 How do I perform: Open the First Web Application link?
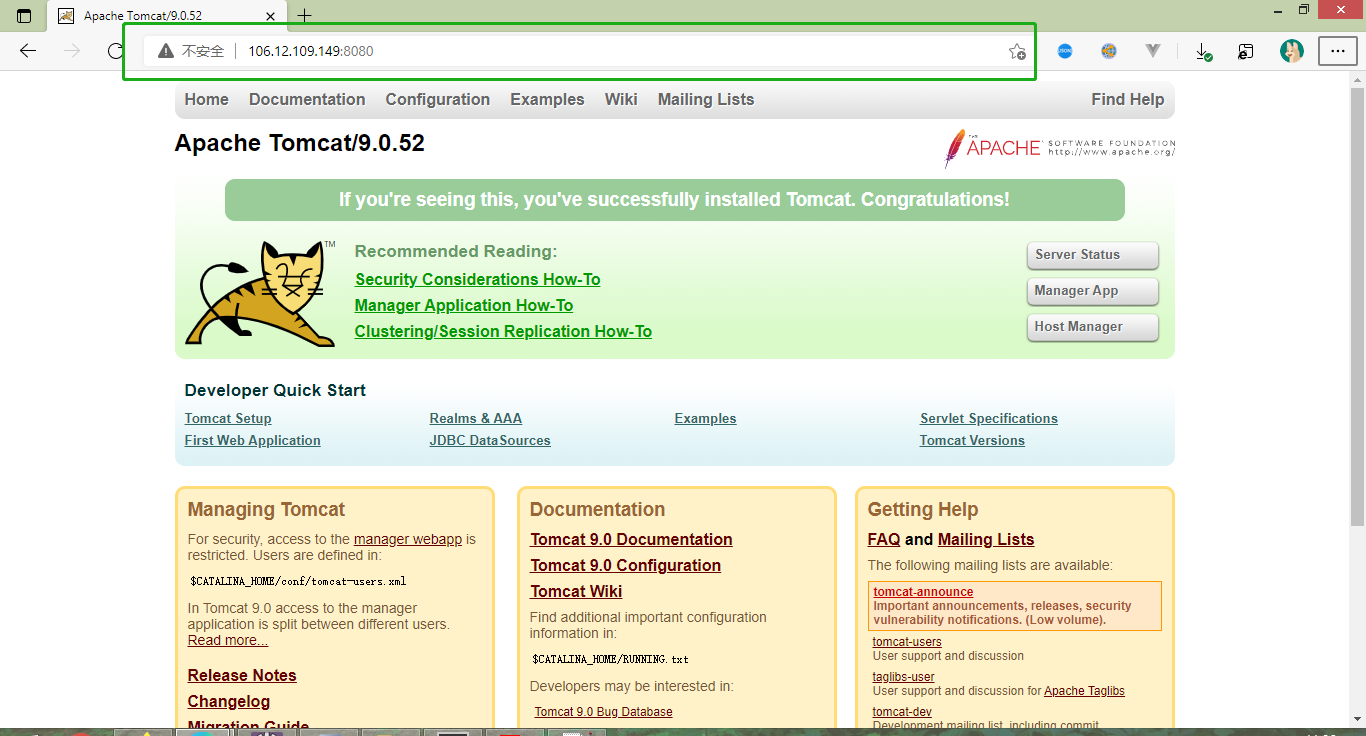(253, 441)
